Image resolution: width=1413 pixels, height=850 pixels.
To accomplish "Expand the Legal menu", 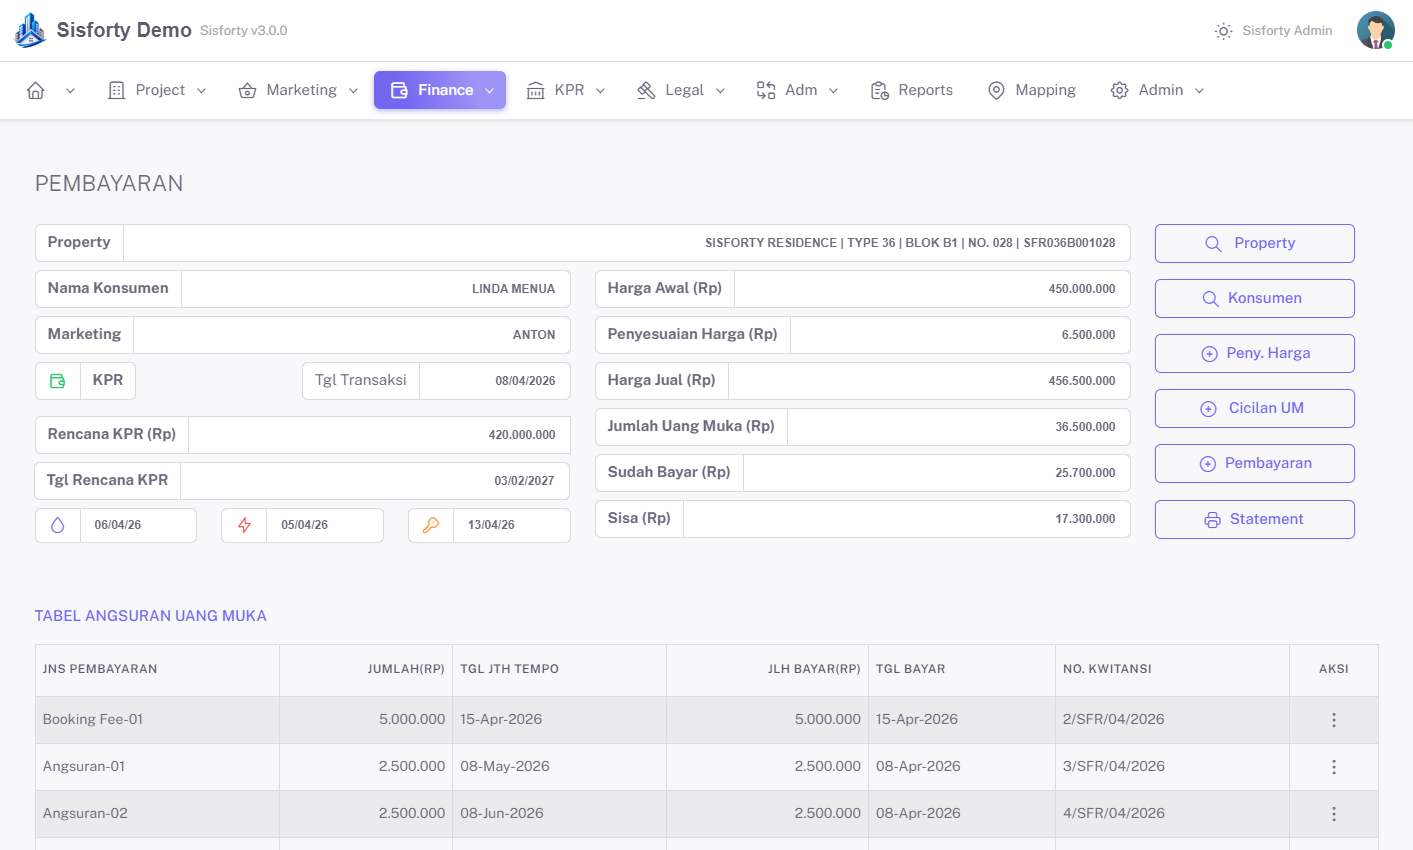I will (681, 90).
